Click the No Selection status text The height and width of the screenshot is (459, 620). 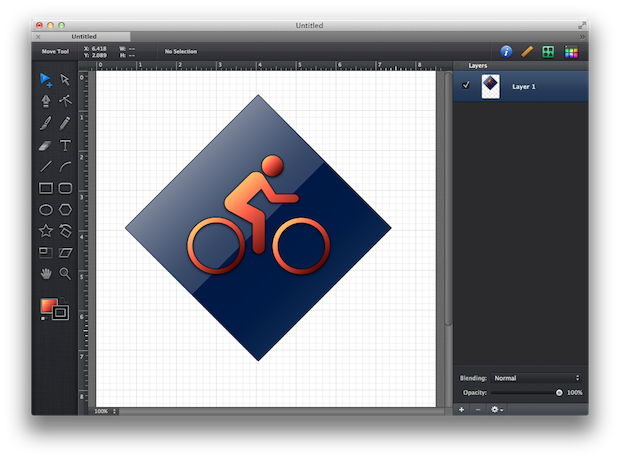(x=181, y=51)
